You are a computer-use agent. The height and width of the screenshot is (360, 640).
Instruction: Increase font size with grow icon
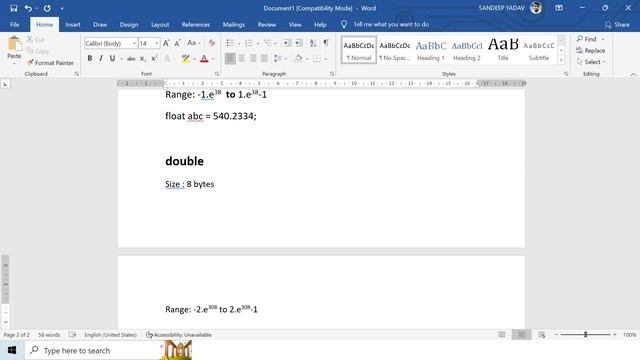166,43
